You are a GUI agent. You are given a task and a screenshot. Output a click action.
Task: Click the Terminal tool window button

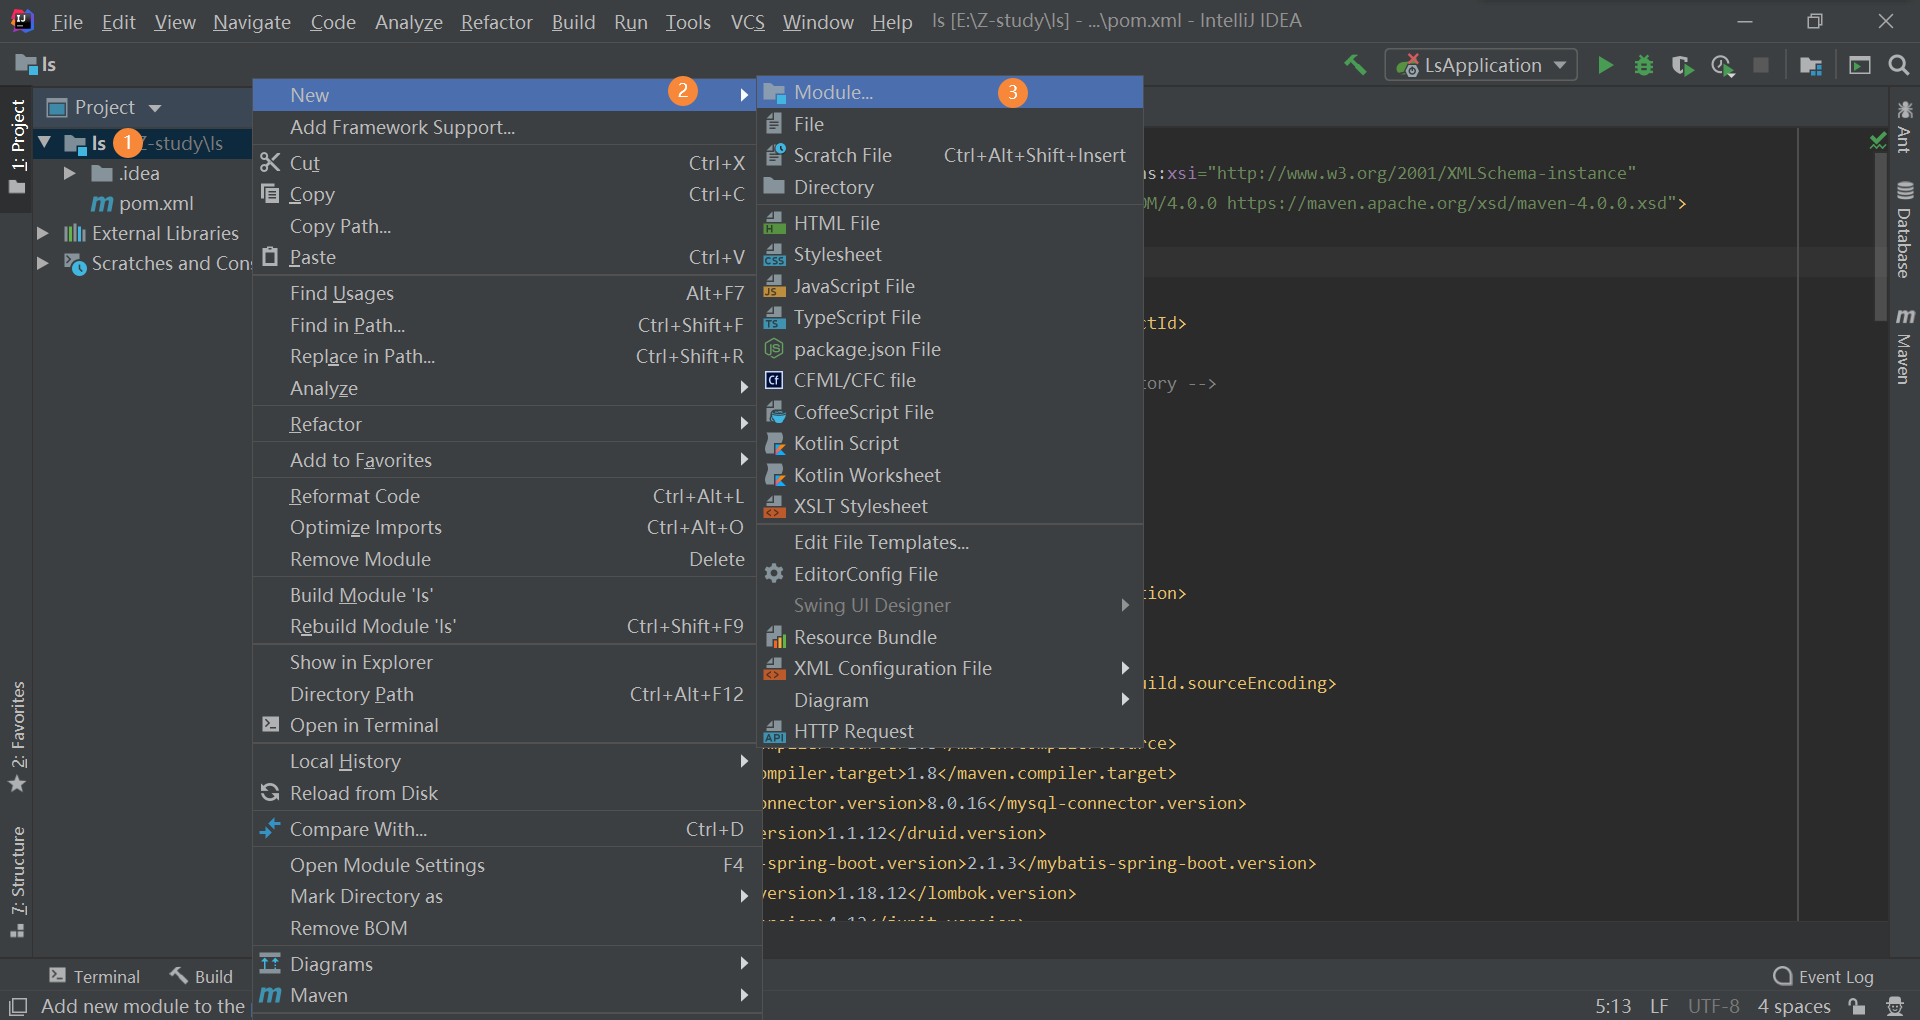click(95, 976)
